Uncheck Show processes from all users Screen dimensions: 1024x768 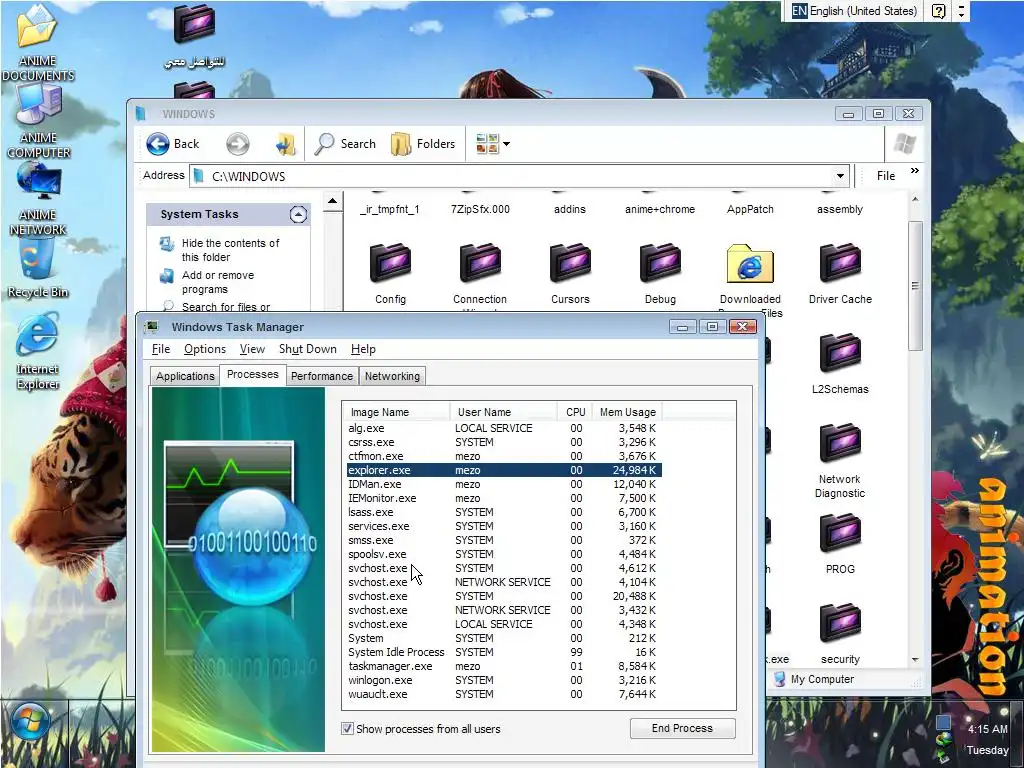click(347, 729)
